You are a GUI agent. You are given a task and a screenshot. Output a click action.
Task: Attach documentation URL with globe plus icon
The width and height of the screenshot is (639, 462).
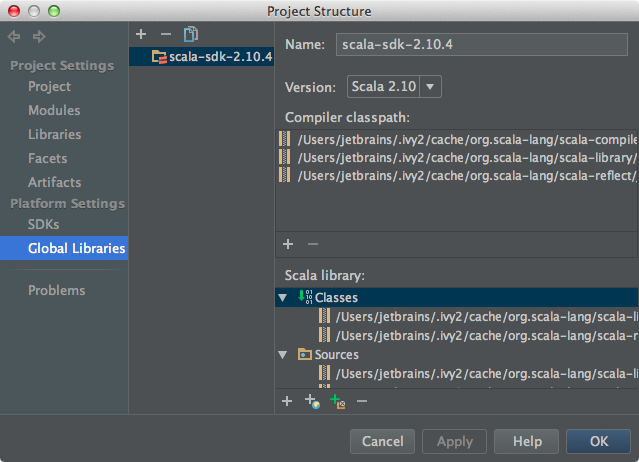pos(312,401)
